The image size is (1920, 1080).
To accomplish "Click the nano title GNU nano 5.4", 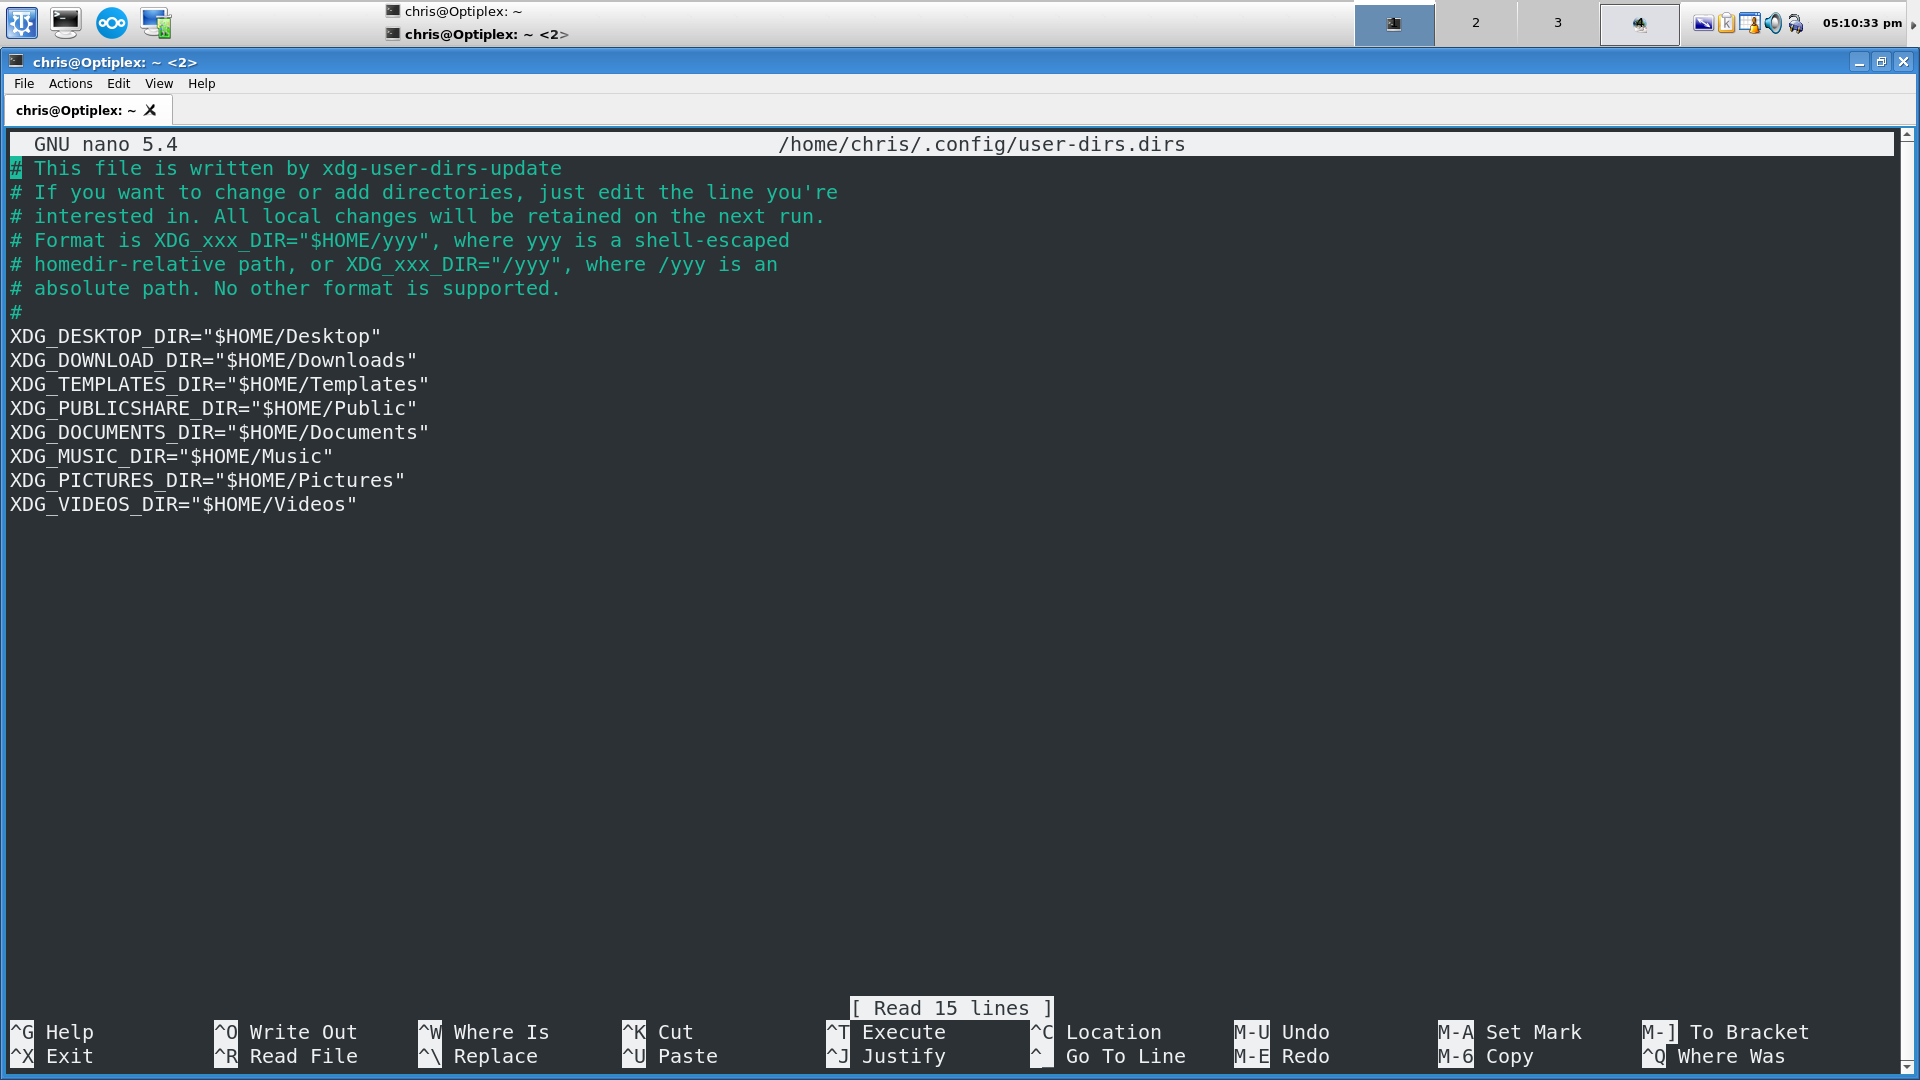I will point(105,144).
